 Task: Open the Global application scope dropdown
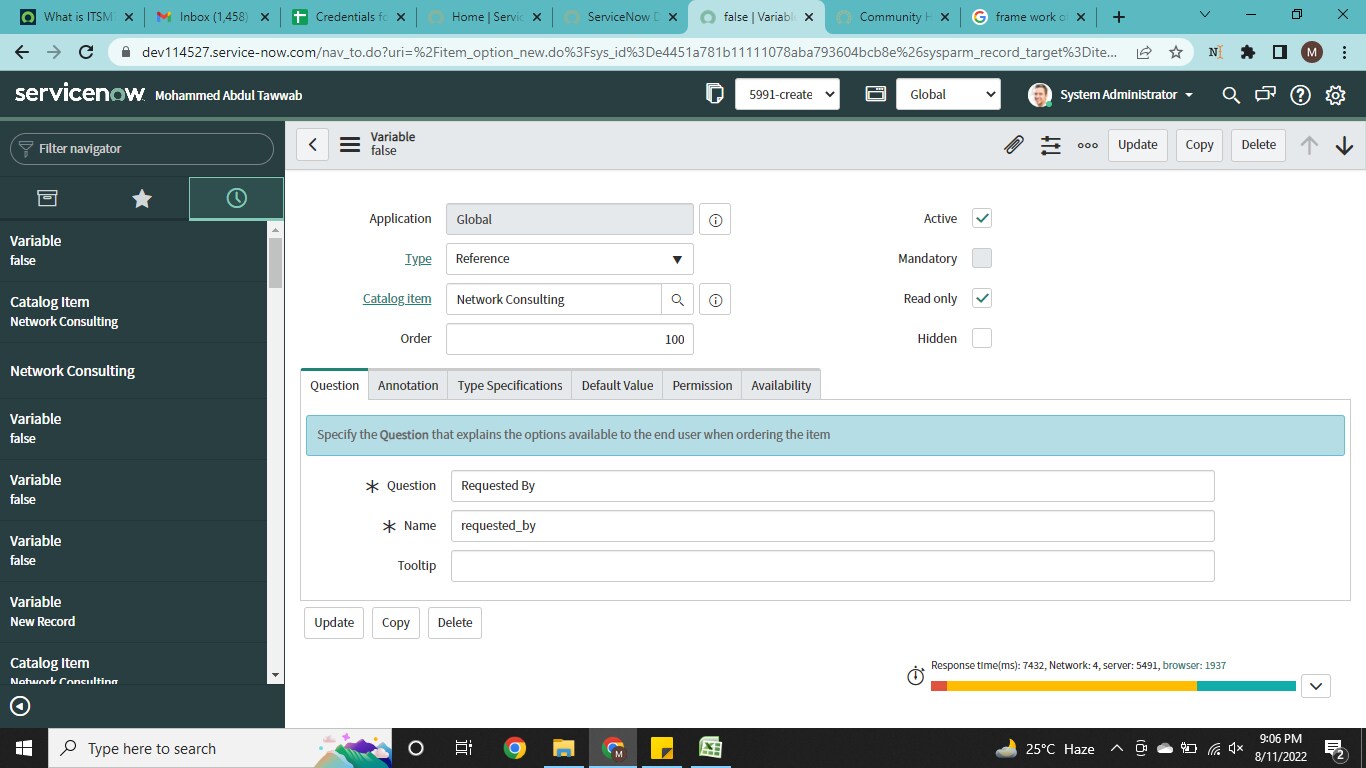(948, 94)
